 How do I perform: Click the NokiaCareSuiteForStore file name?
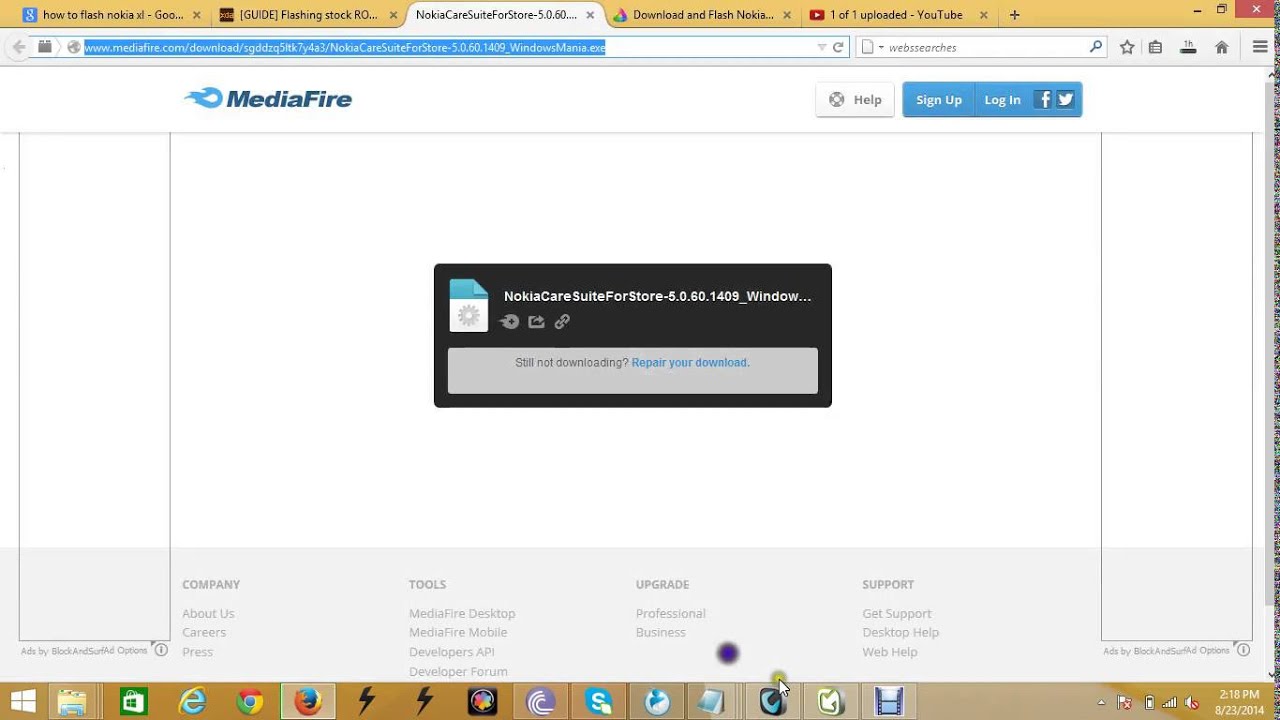(x=657, y=296)
